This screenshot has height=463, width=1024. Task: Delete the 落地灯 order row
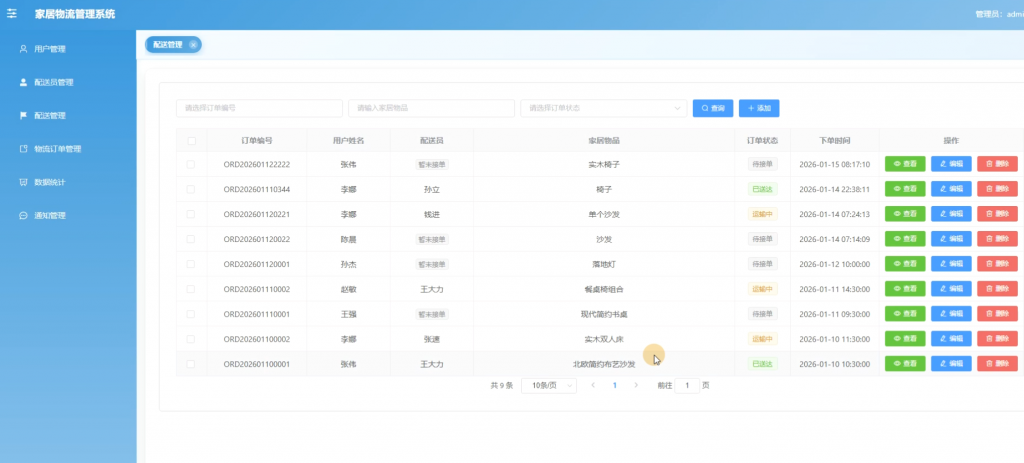(997, 263)
